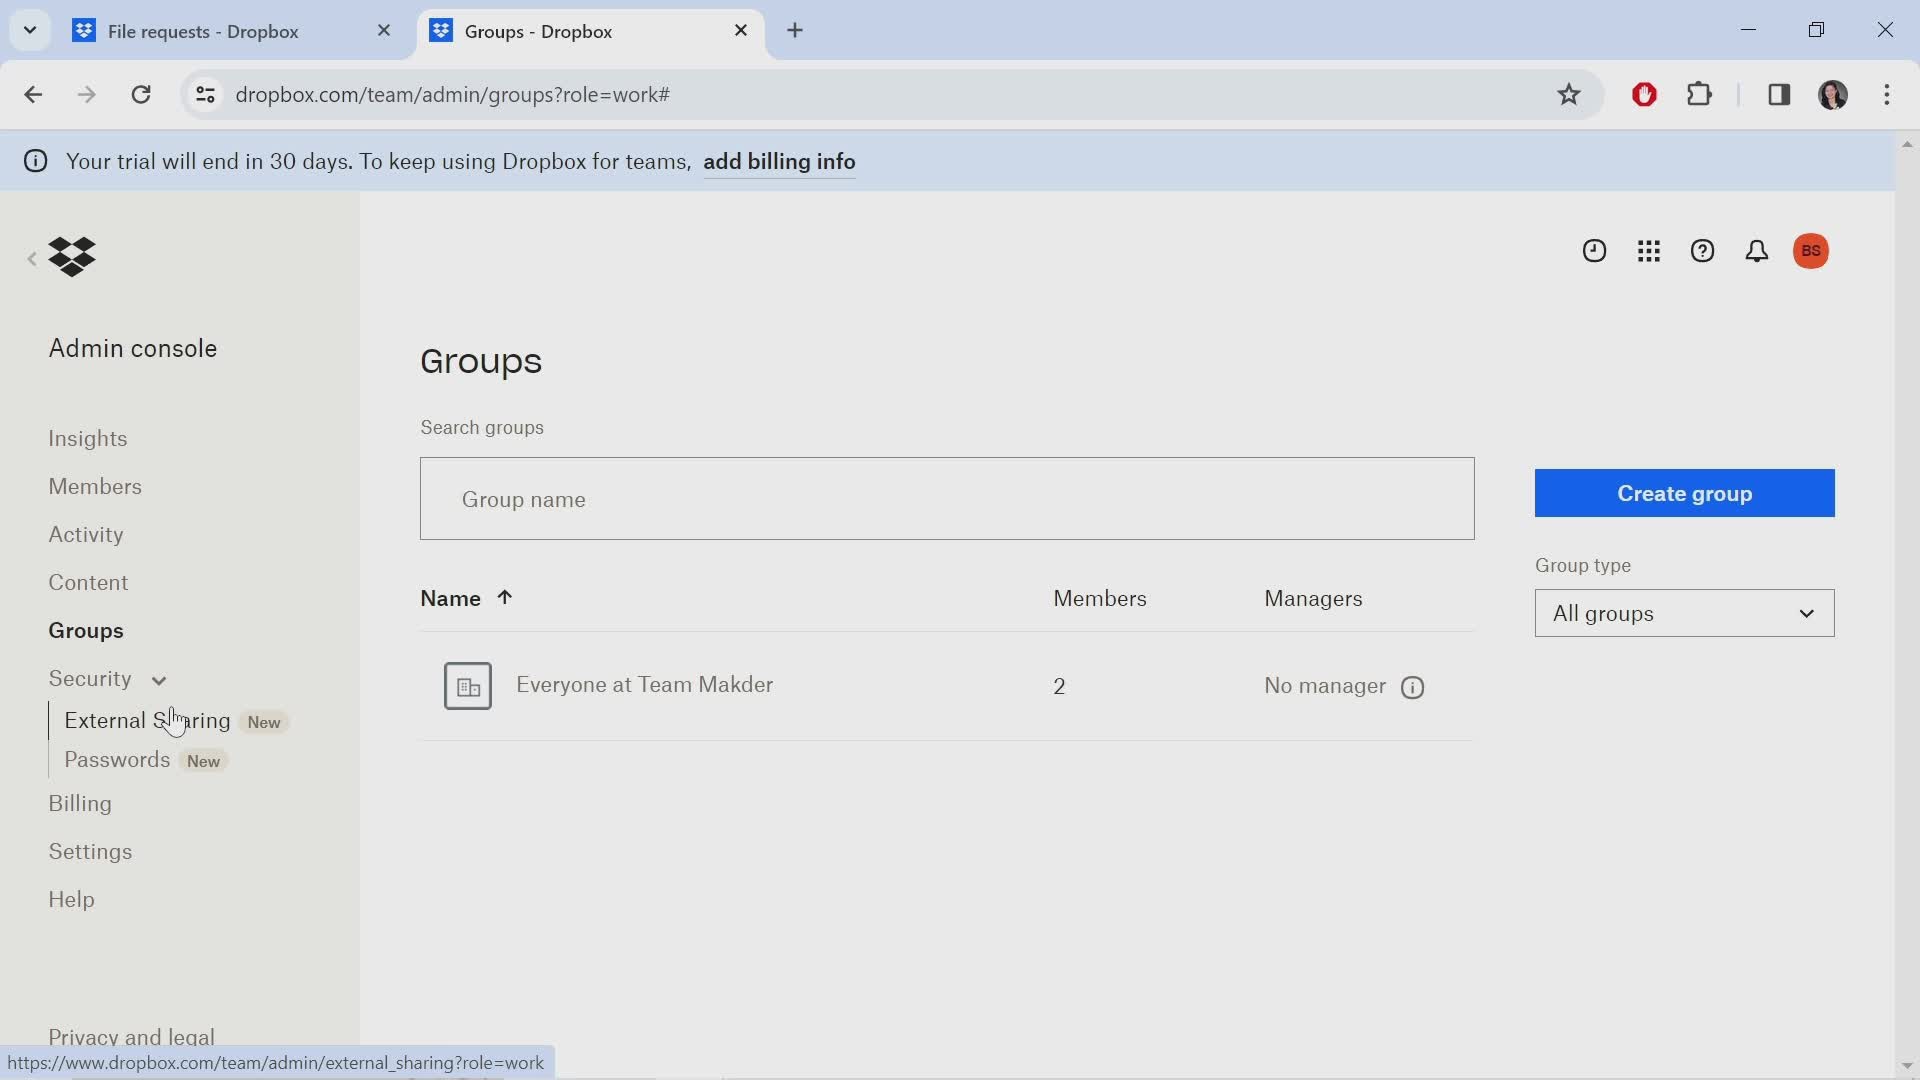
Task: Open the Activity section
Action: tap(86, 534)
